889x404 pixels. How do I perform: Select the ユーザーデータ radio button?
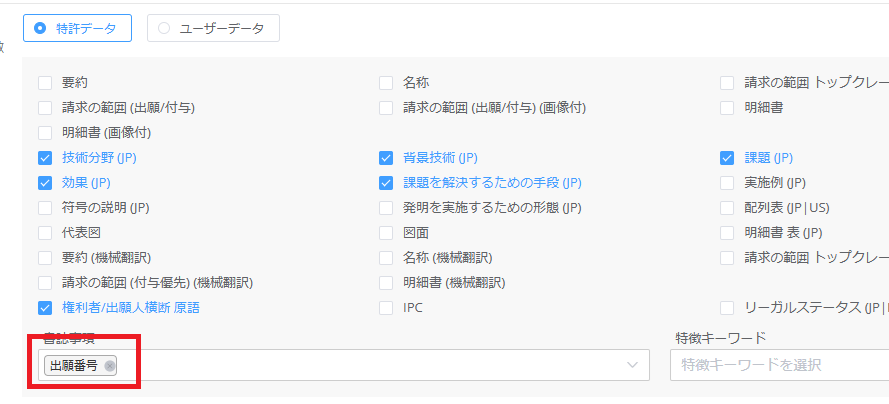pos(165,28)
